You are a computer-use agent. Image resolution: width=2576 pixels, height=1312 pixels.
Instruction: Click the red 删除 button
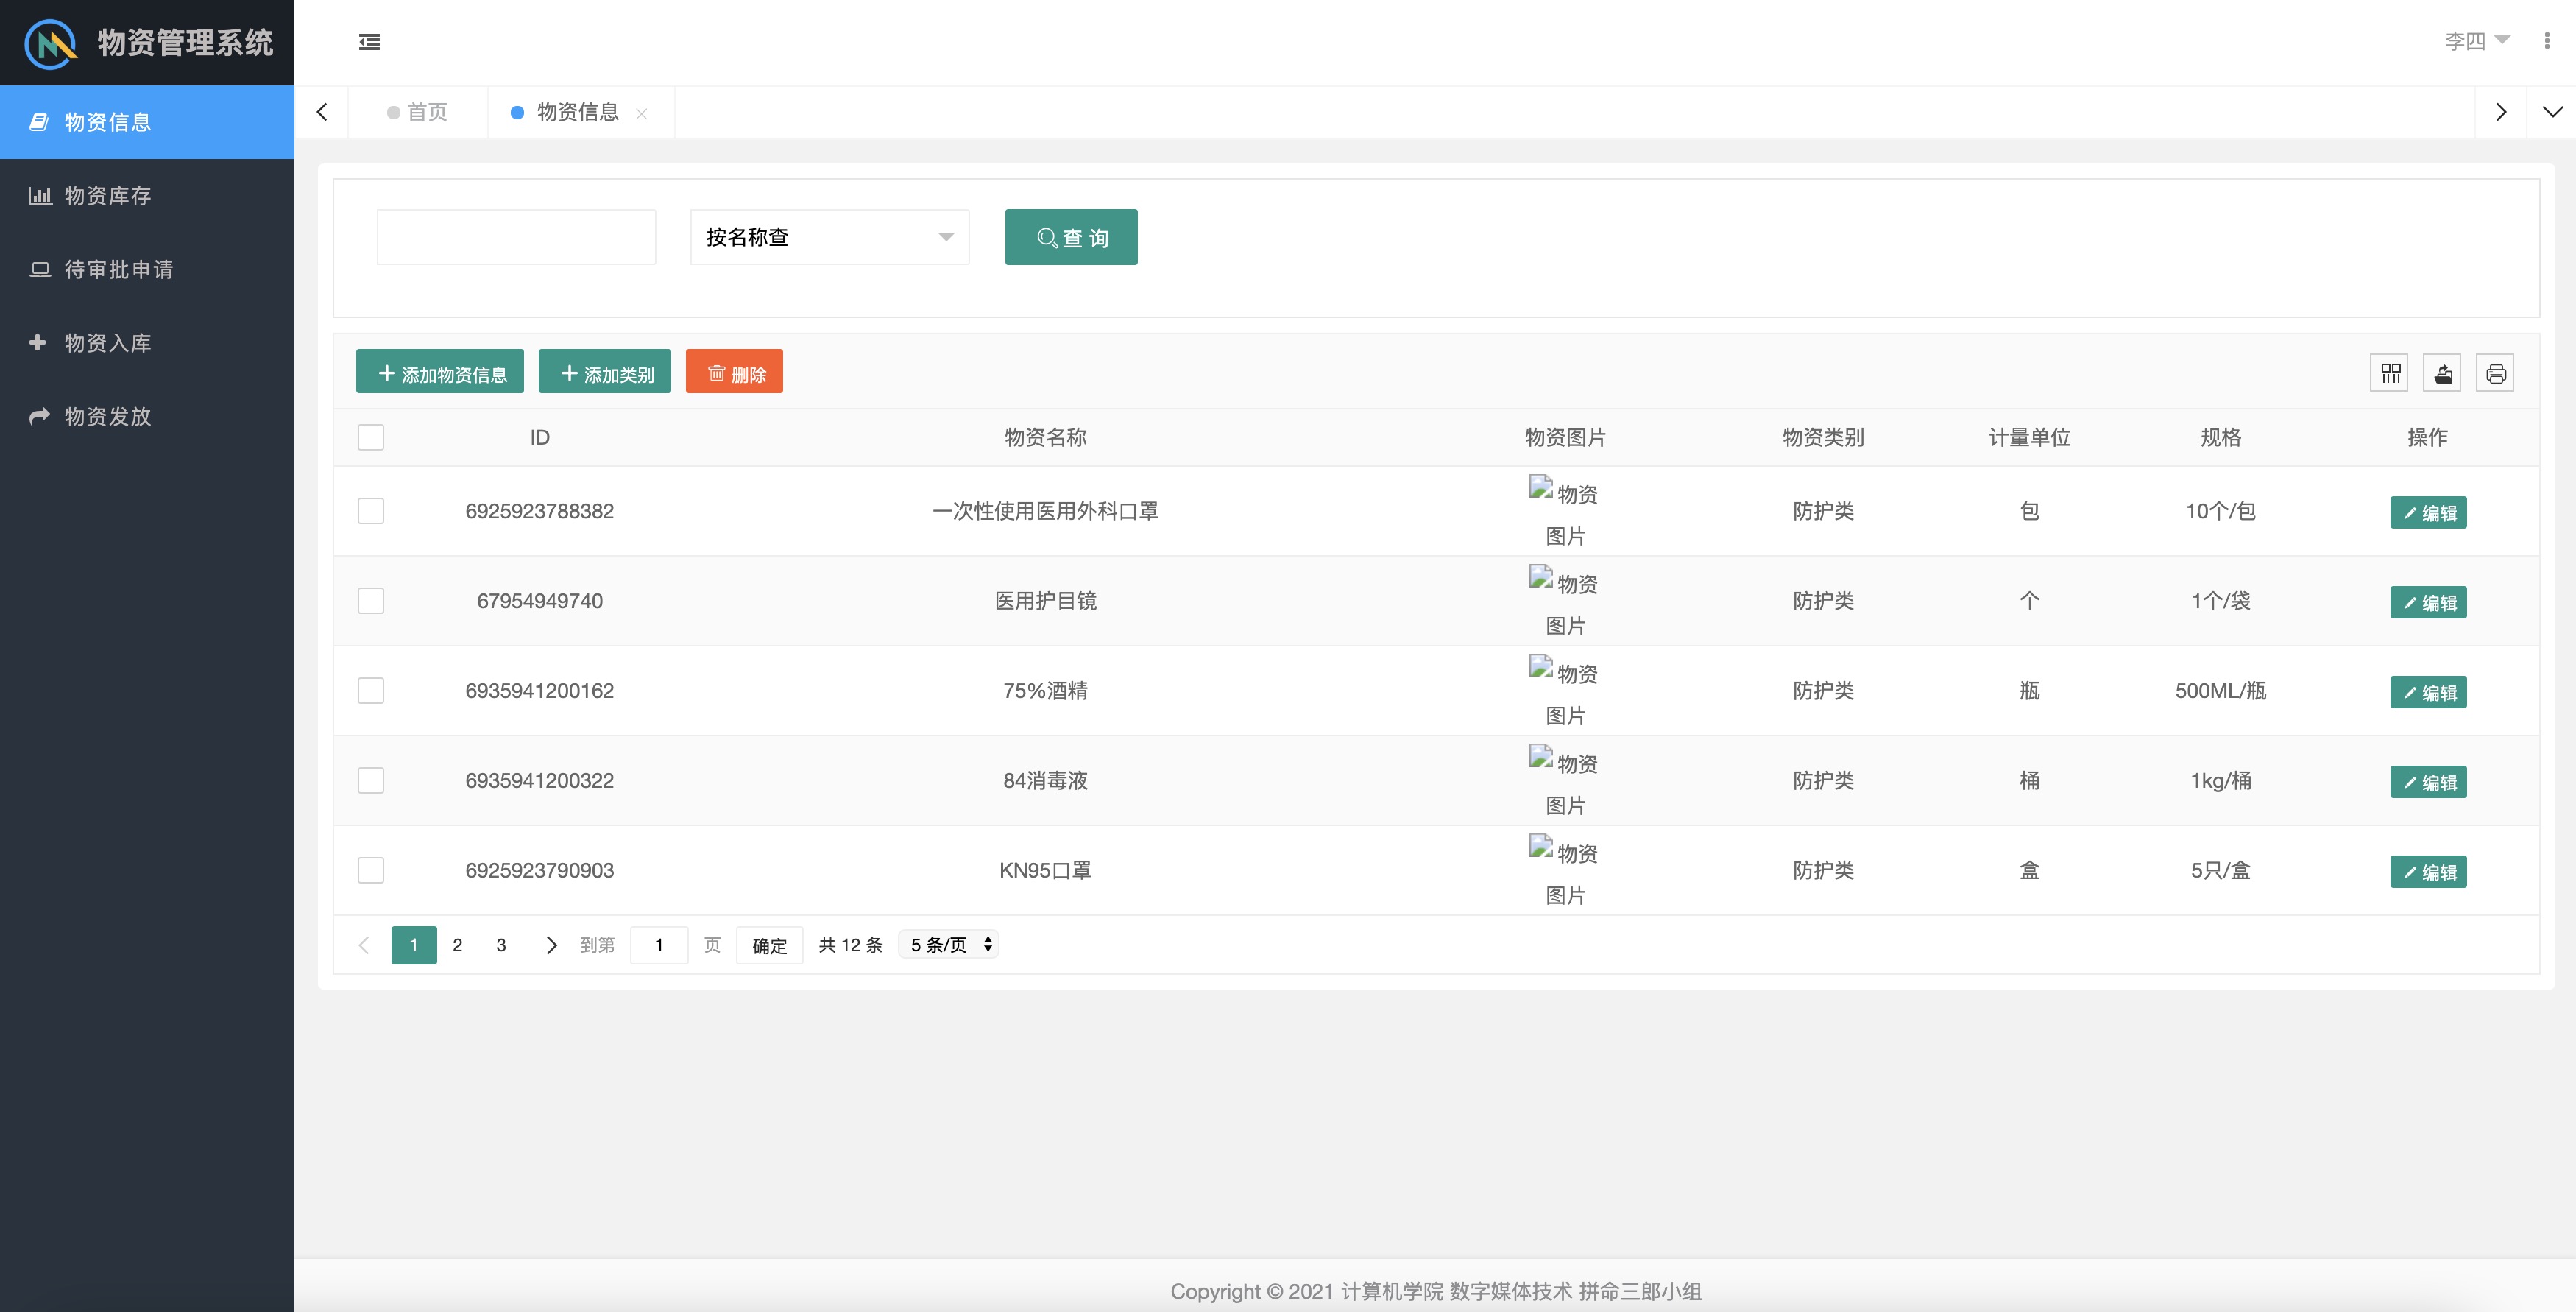[735, 373]
